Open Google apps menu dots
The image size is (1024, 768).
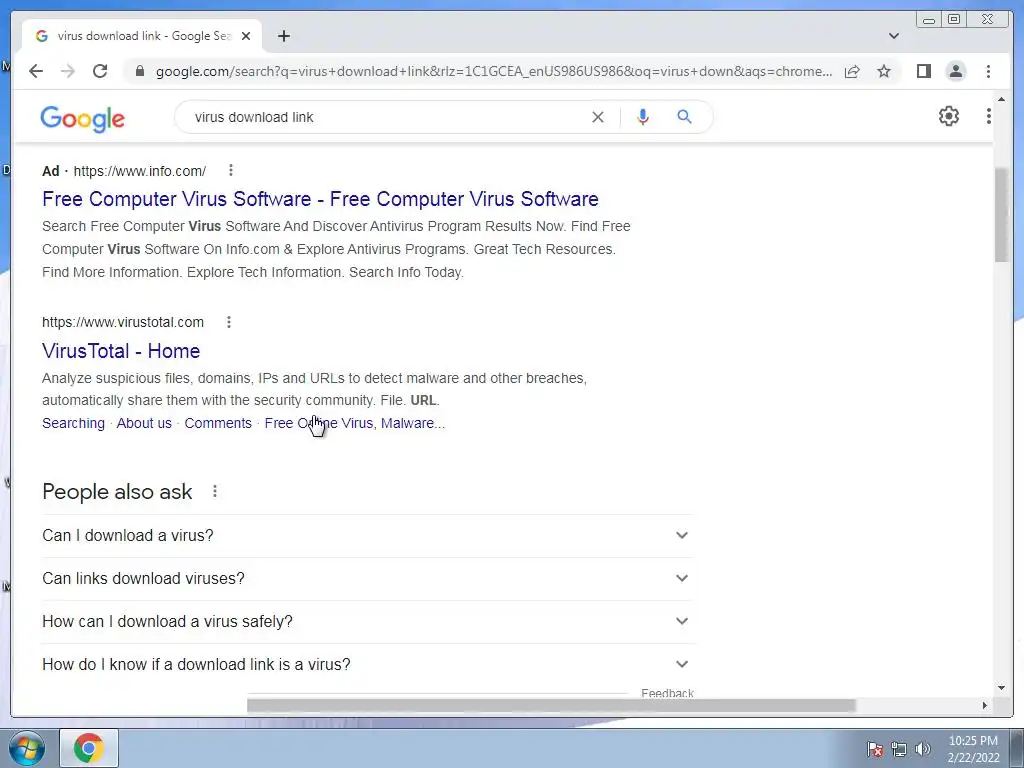988,116
